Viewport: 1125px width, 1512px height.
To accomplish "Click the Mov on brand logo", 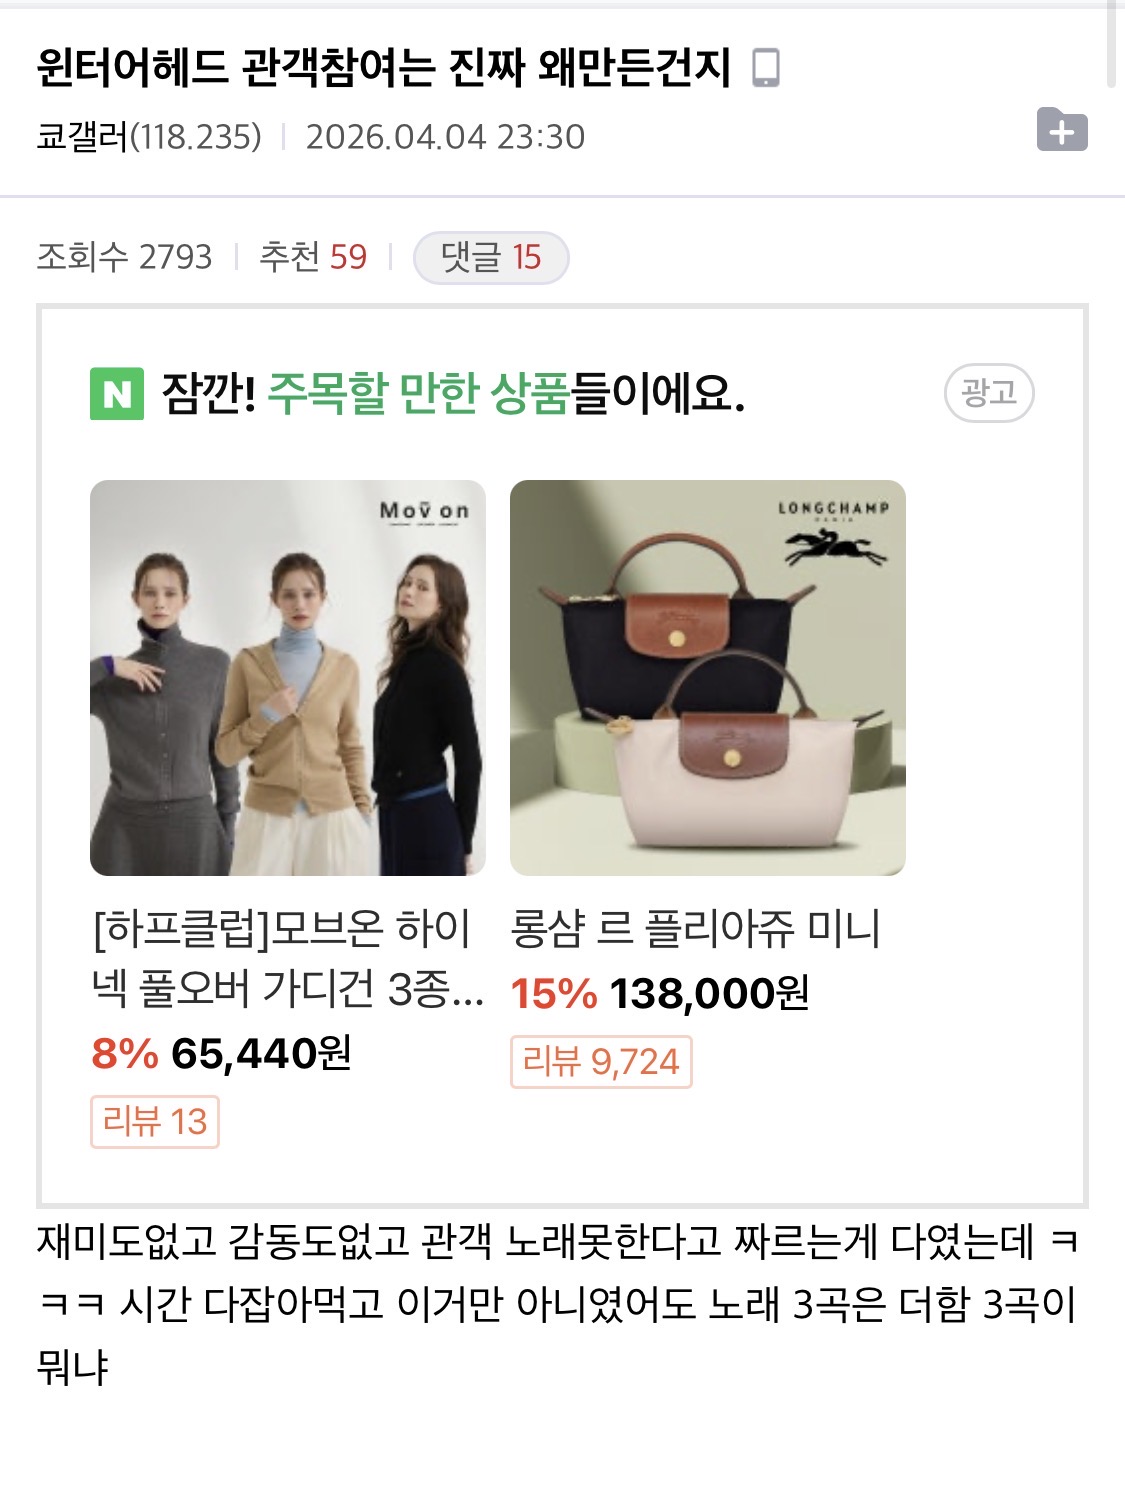I will tap(424, 512).
